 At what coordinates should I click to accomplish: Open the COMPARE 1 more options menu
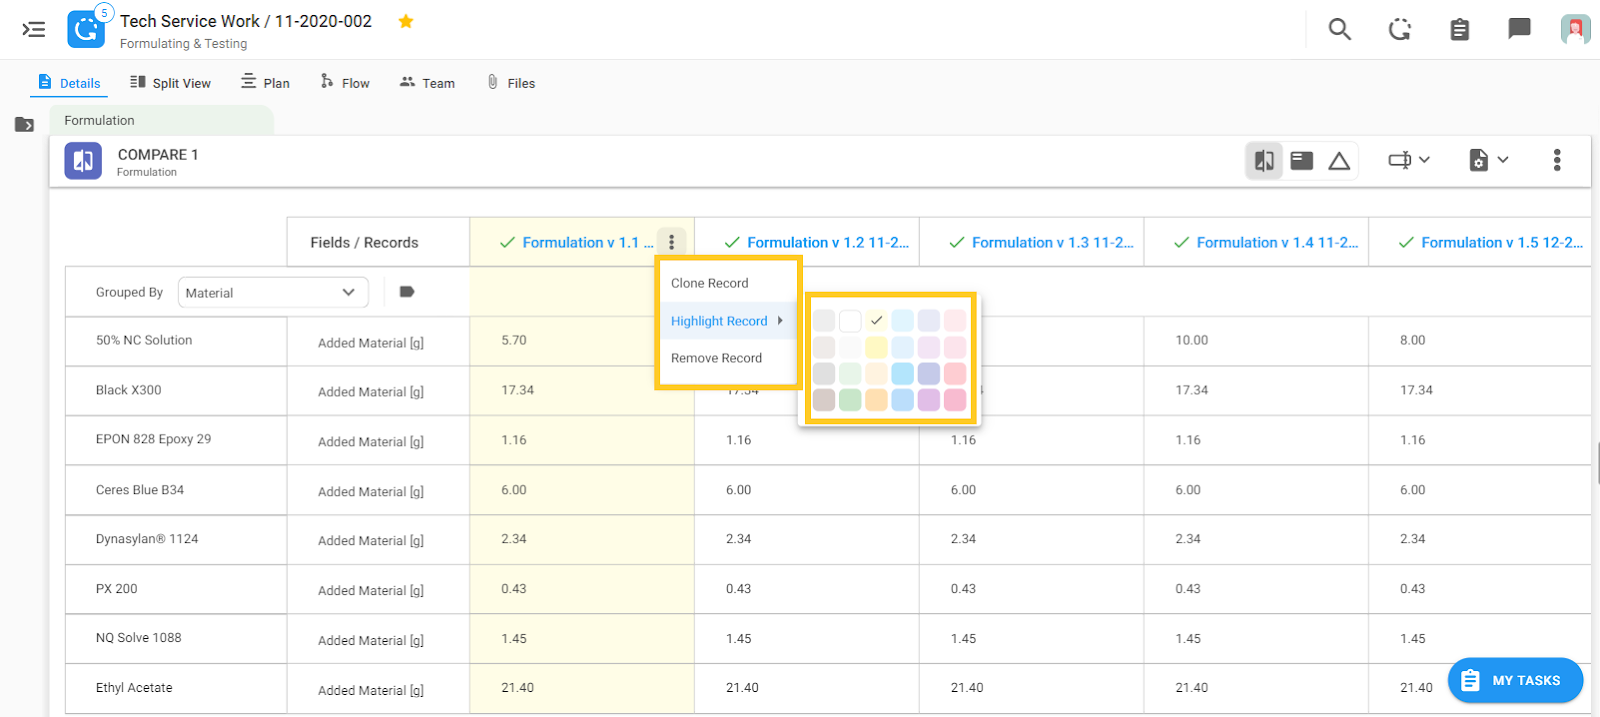coord(1557,160)
